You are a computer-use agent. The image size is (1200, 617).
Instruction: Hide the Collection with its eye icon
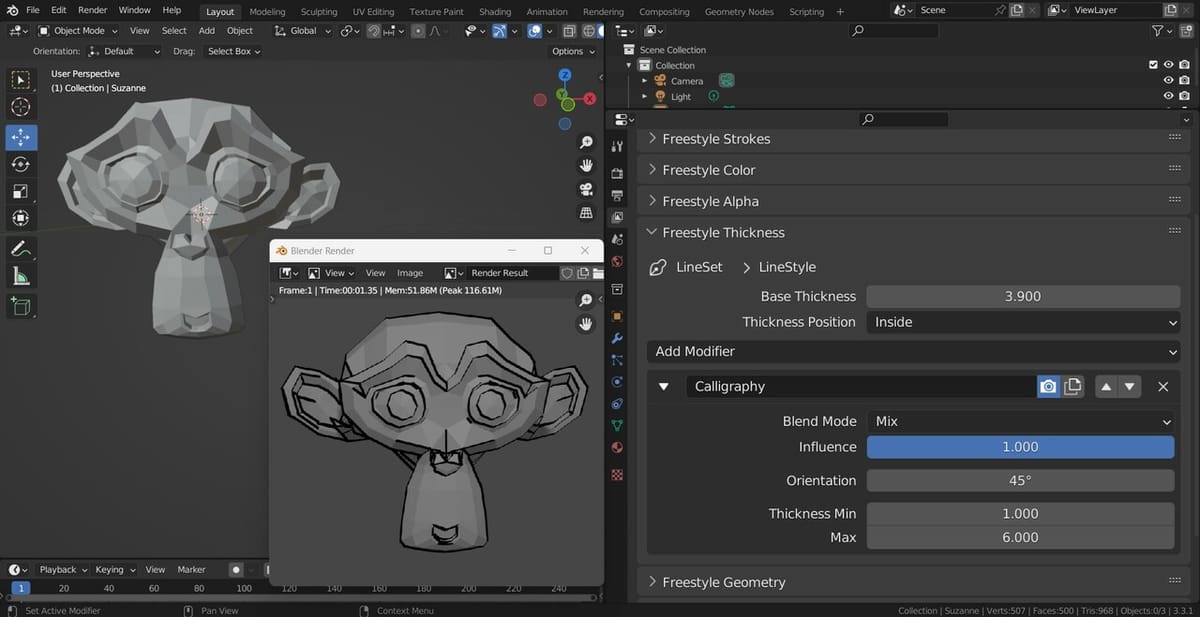[x=1168, y=65]
